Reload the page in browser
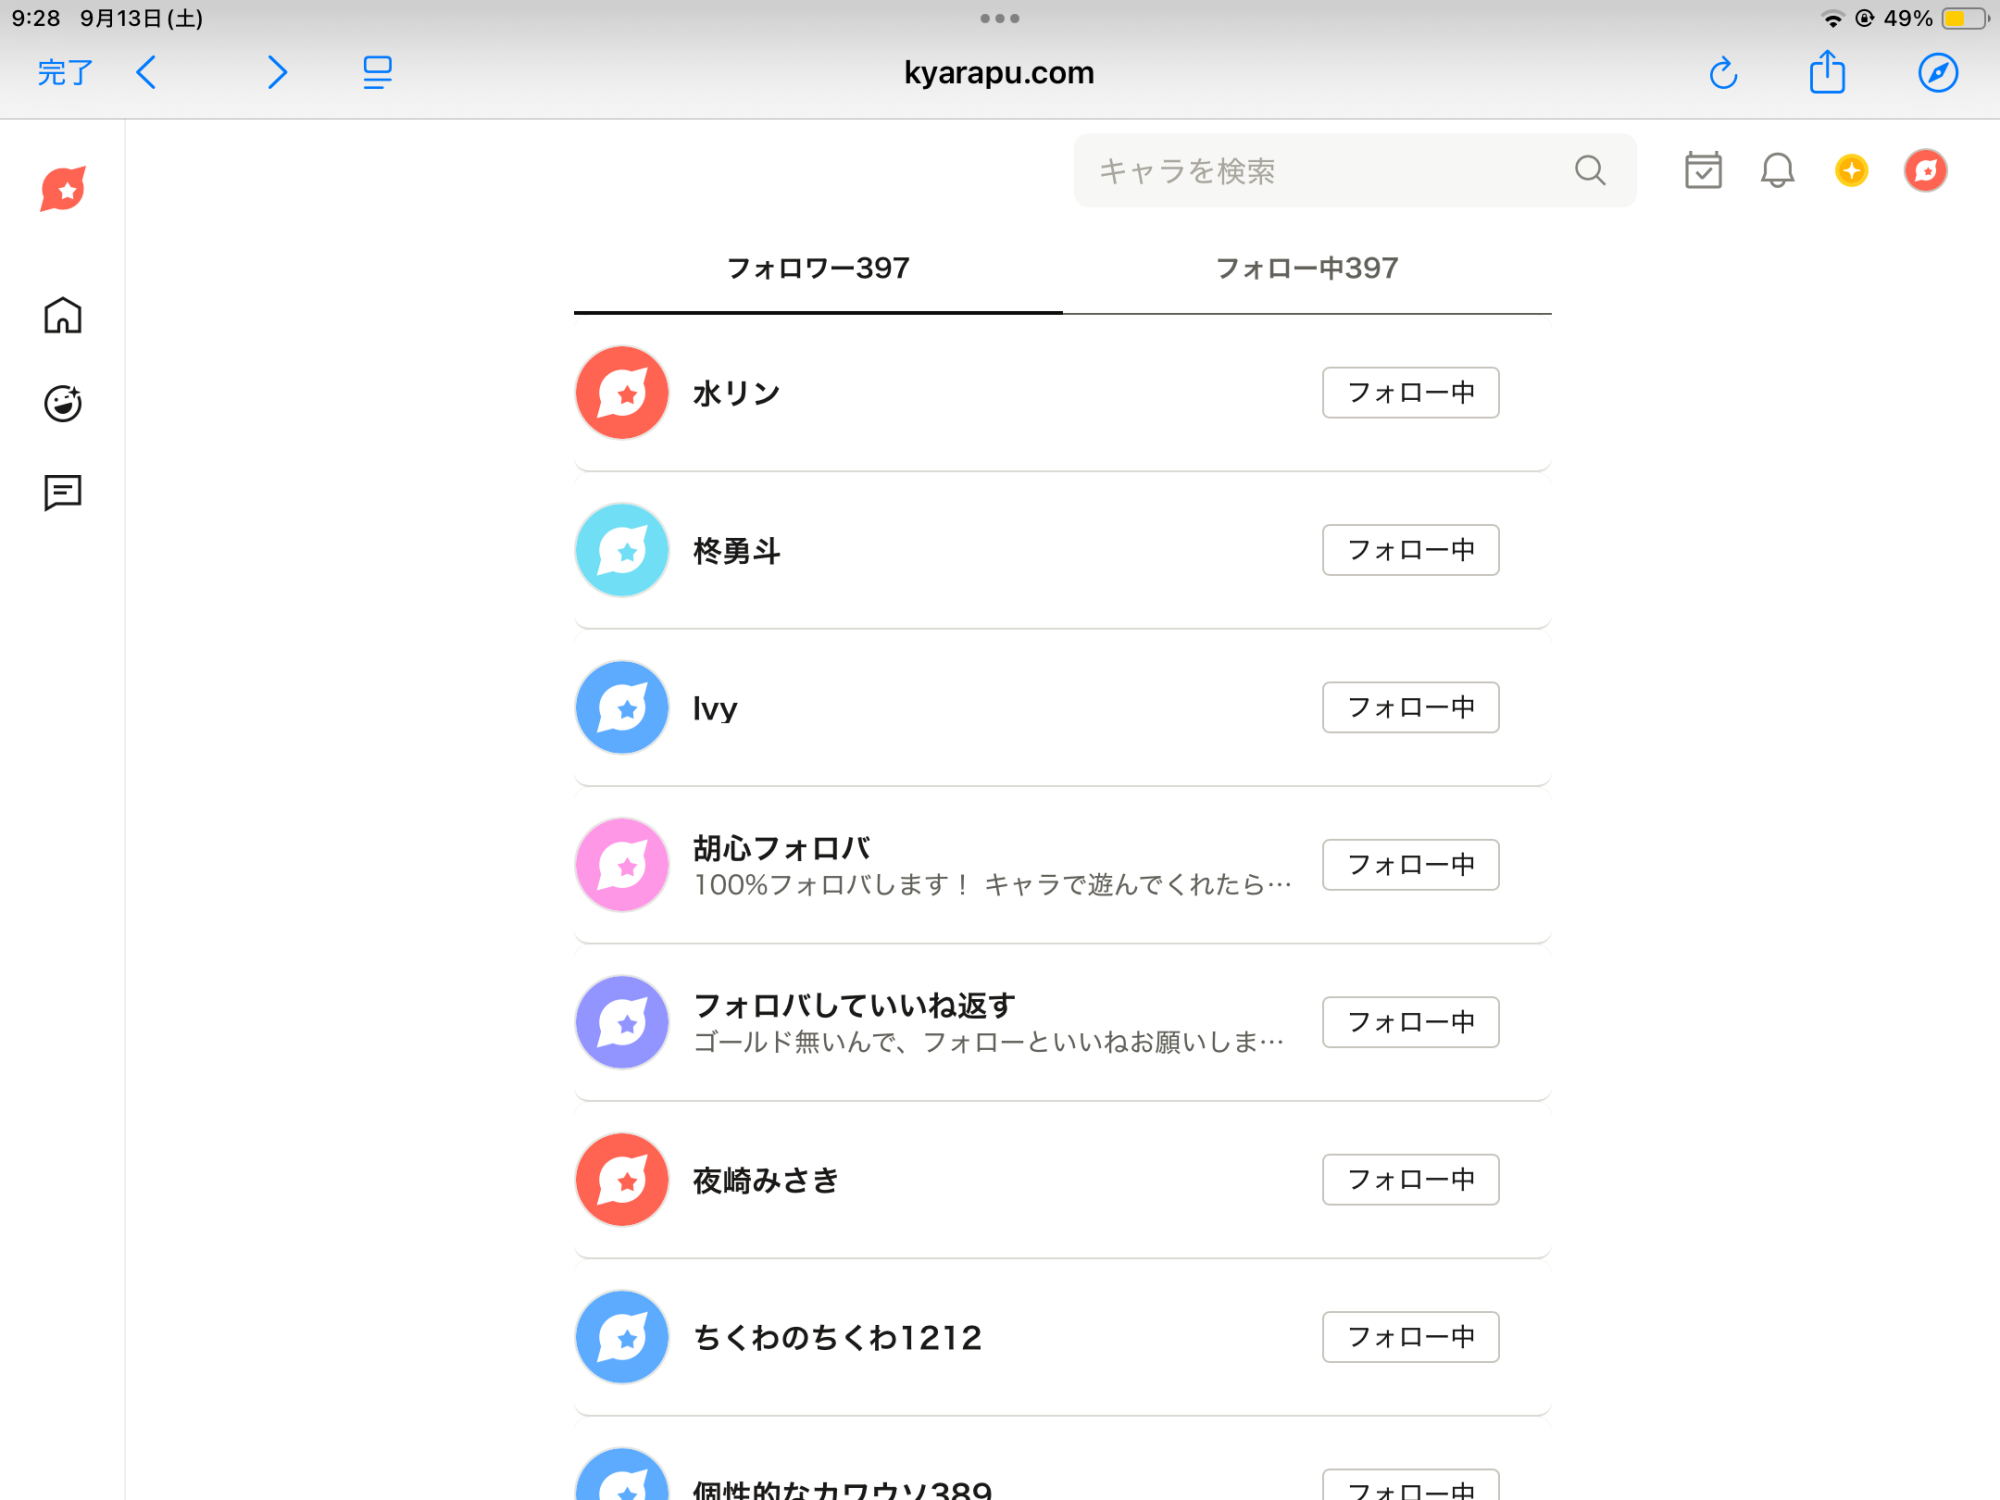 pos(1723,73)
